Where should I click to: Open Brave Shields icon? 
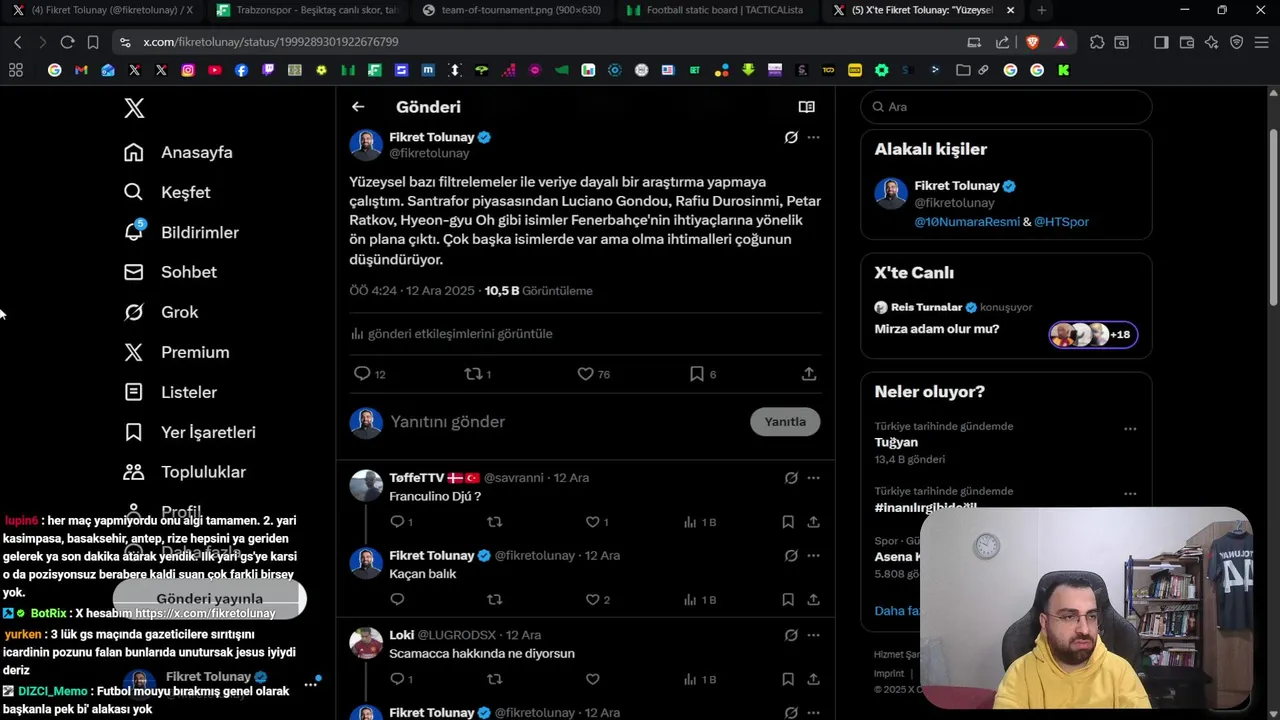point(1033,42)
